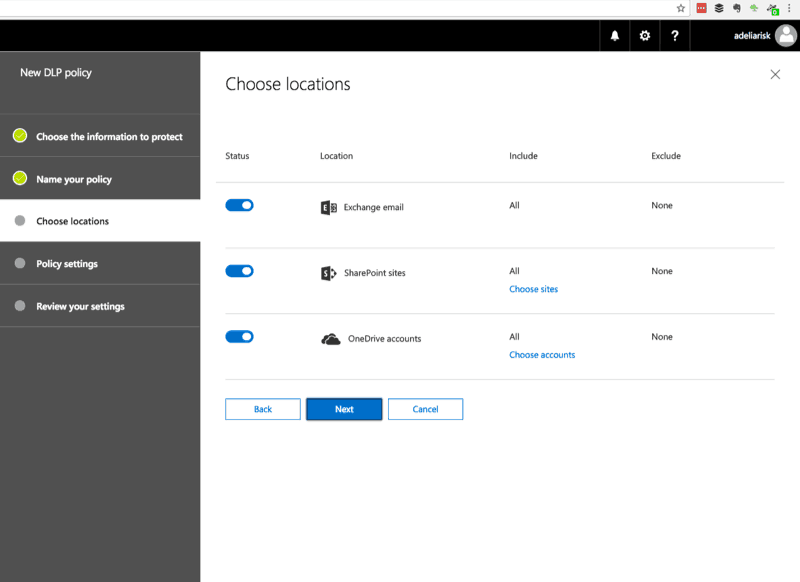Open Office 365 settings gear
Image resolution: width=800 pixels, height=582 pixels.
[644, 35]
